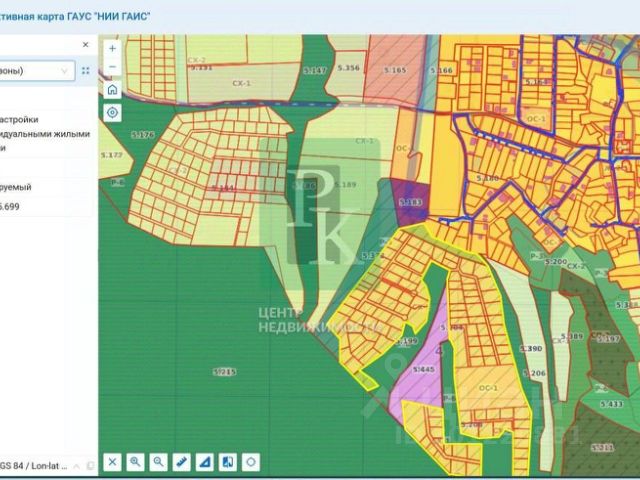Viewport: 640px width, 480px height.
Task: Zoom in with the plus button
Action: coord(112,49)
